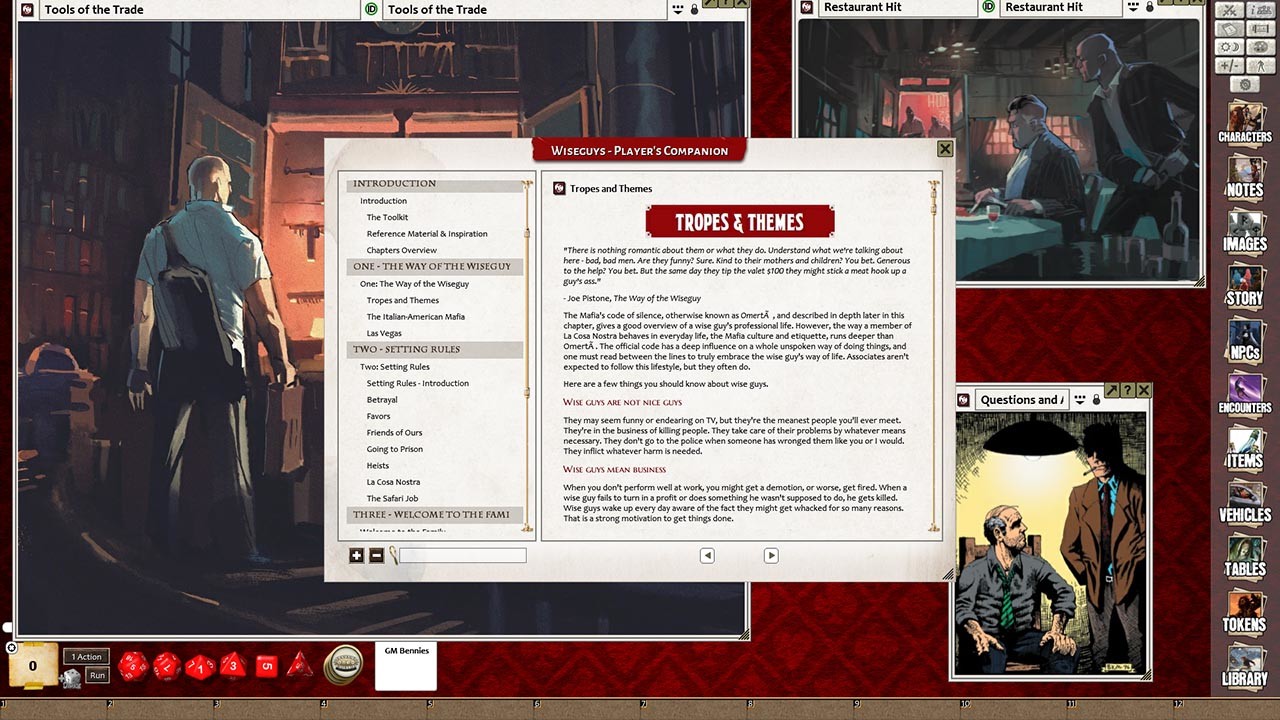Toggle the lock icon on Restaurant Hit window

(x=1149, y=8)
